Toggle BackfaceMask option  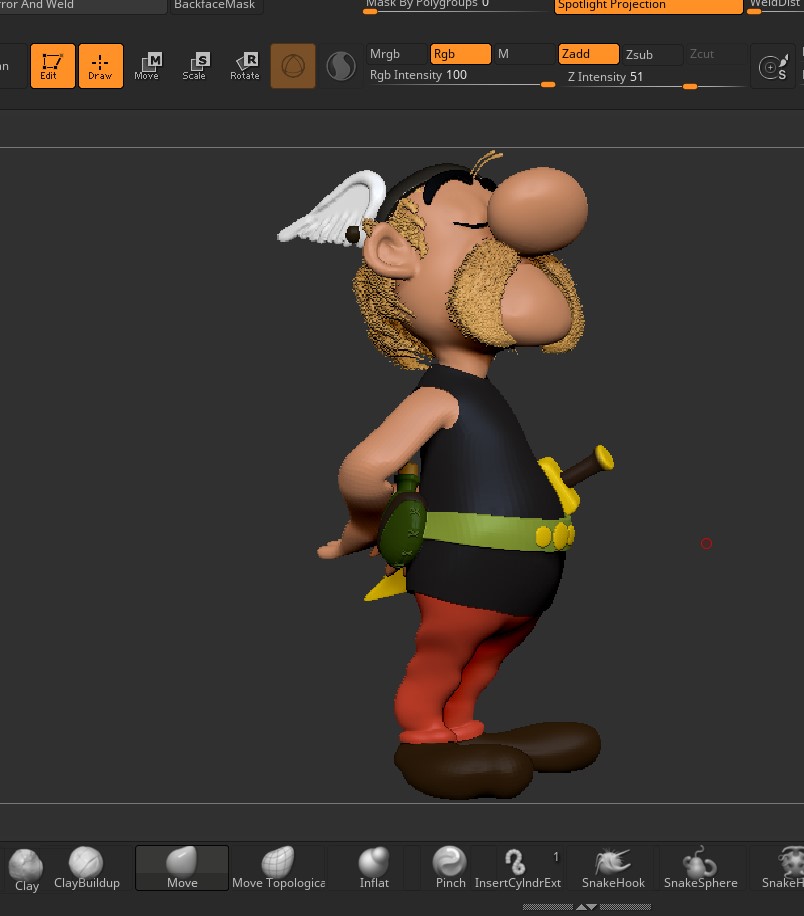215,5
